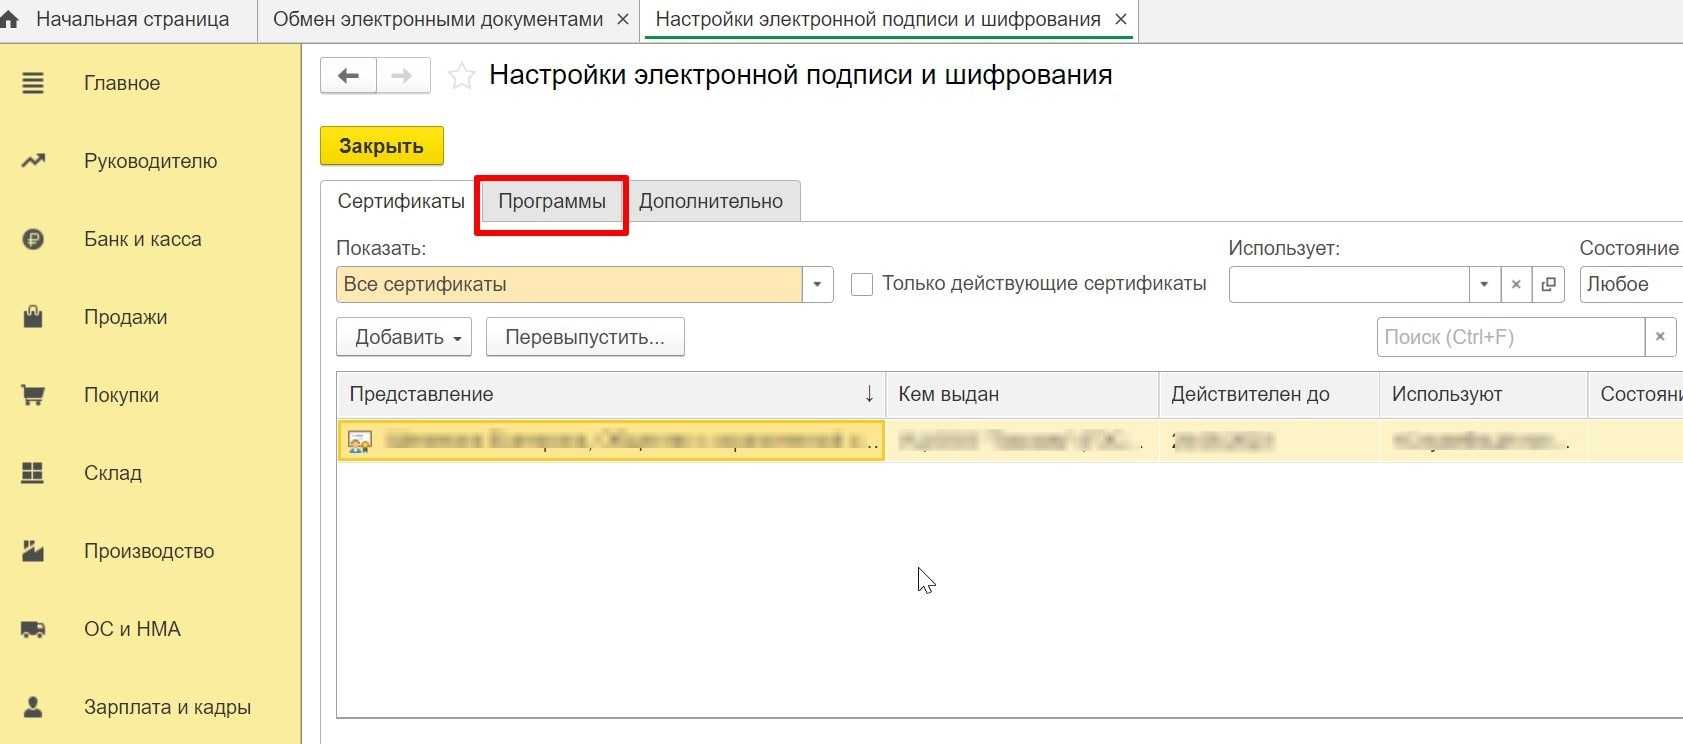Click the back arrow navigation button

348,76
